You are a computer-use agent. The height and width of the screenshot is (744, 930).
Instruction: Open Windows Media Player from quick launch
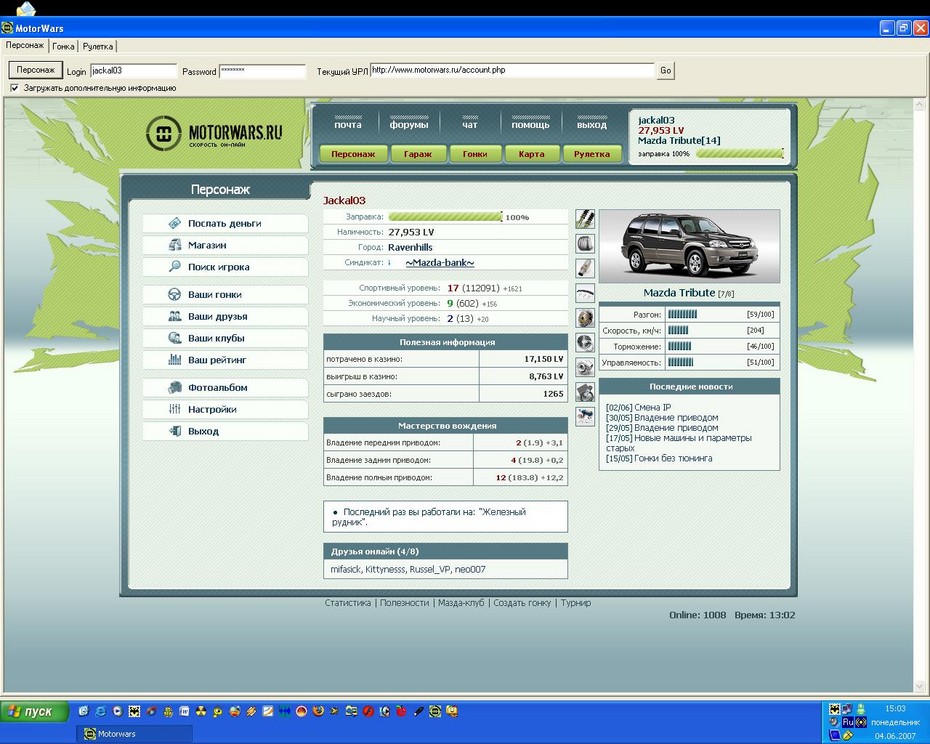(117, 711)
